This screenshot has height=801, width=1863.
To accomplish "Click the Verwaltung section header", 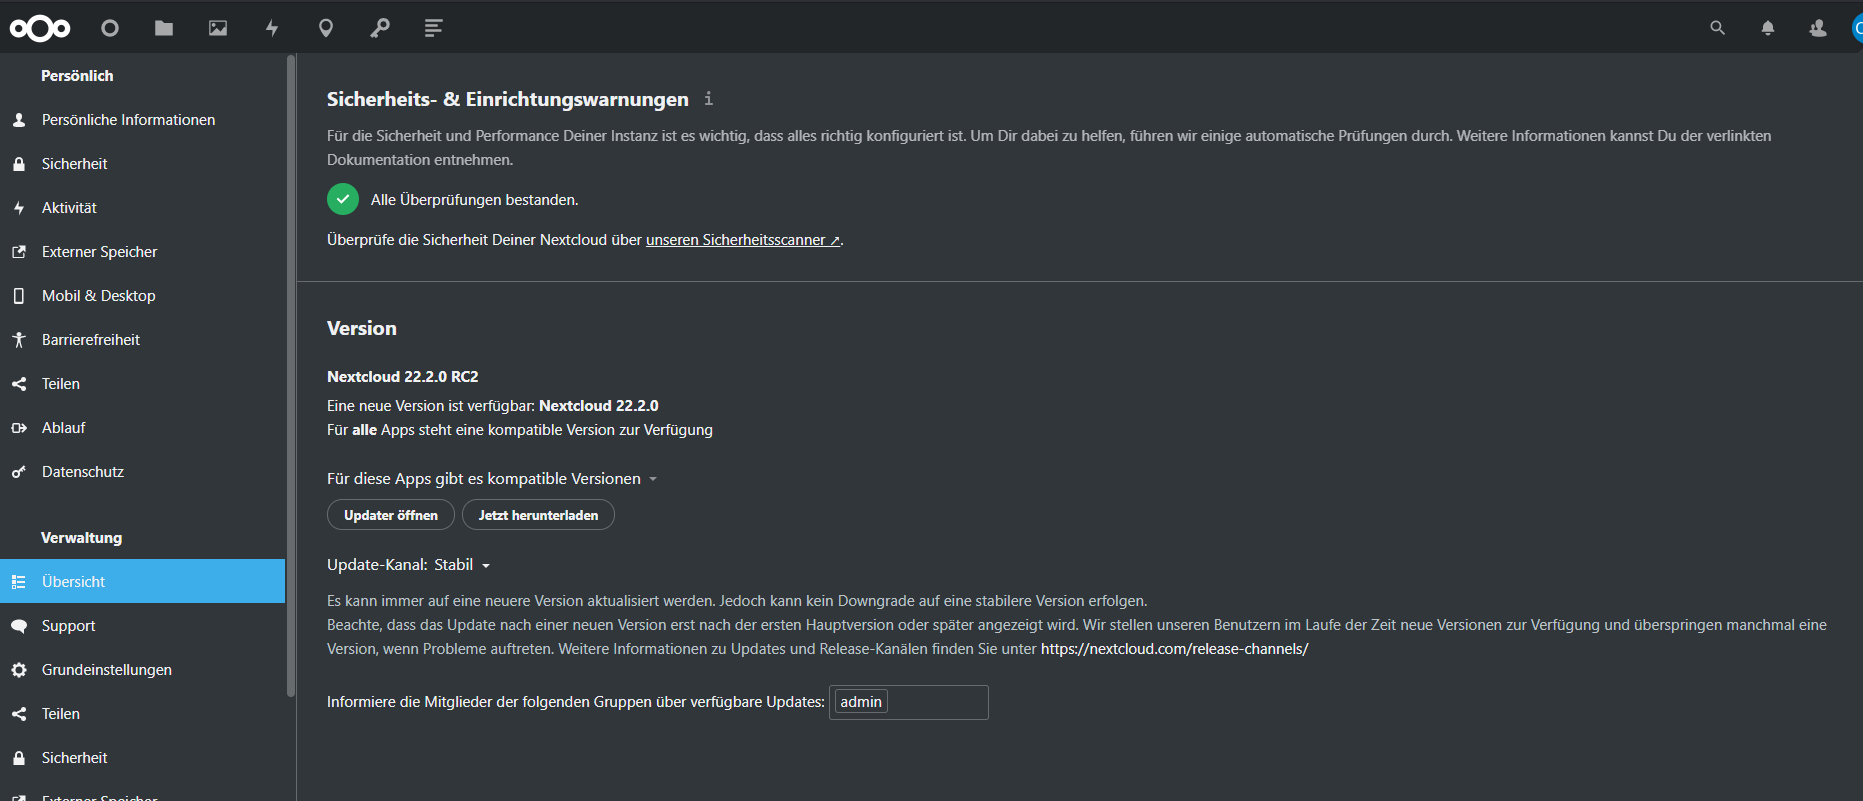I will [81, 538].
